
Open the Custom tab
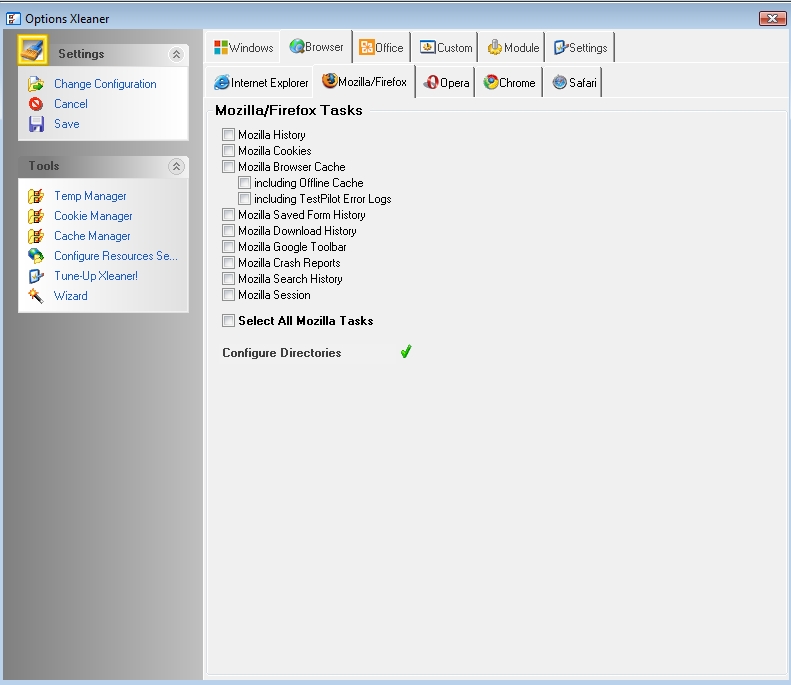(446, 47)
